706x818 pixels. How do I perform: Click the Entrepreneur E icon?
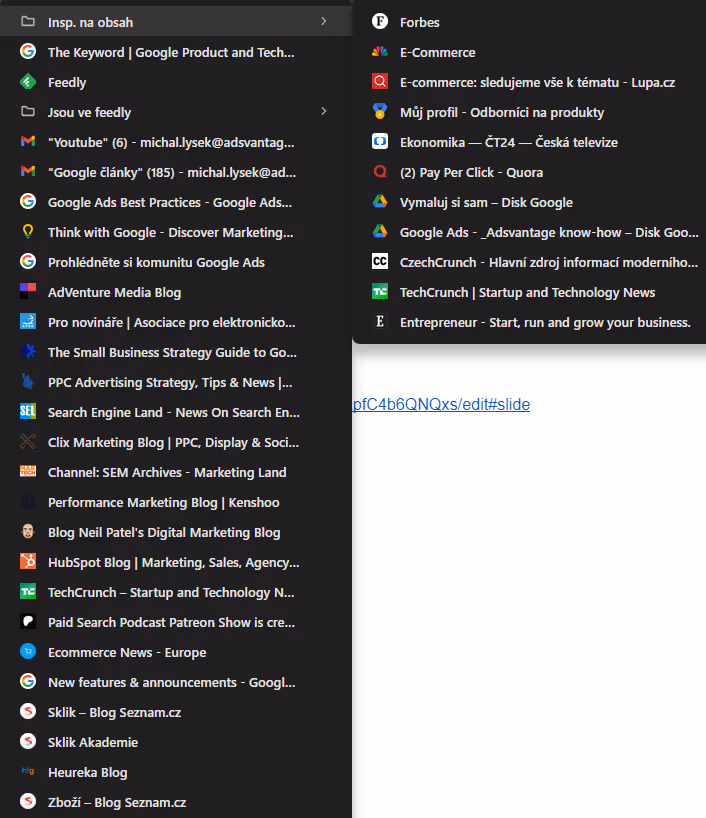pyautogui.click(x=380, y=321)
